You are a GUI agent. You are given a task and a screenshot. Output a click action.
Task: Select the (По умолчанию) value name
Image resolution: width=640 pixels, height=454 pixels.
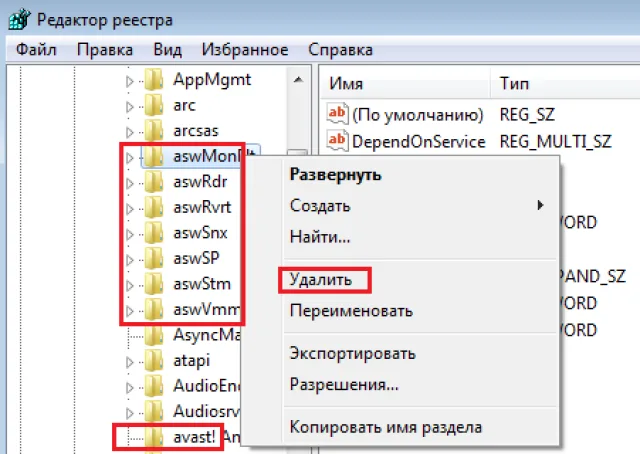[x=418, y=115]
